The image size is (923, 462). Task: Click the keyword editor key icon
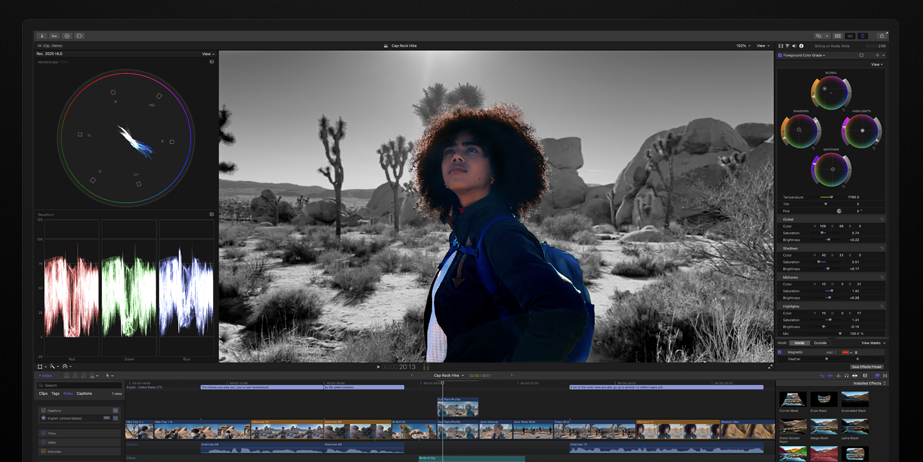(54, 36)
